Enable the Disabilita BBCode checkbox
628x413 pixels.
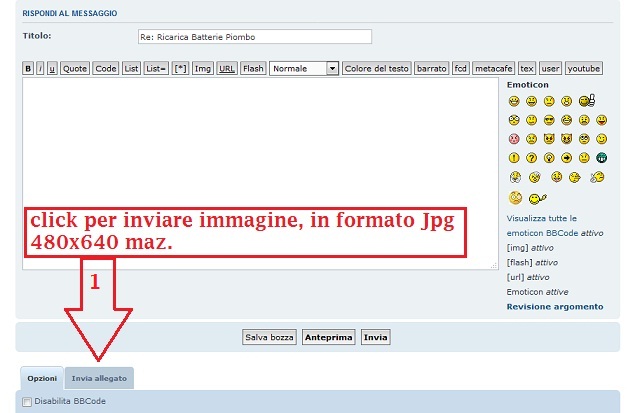coord(27,401)
